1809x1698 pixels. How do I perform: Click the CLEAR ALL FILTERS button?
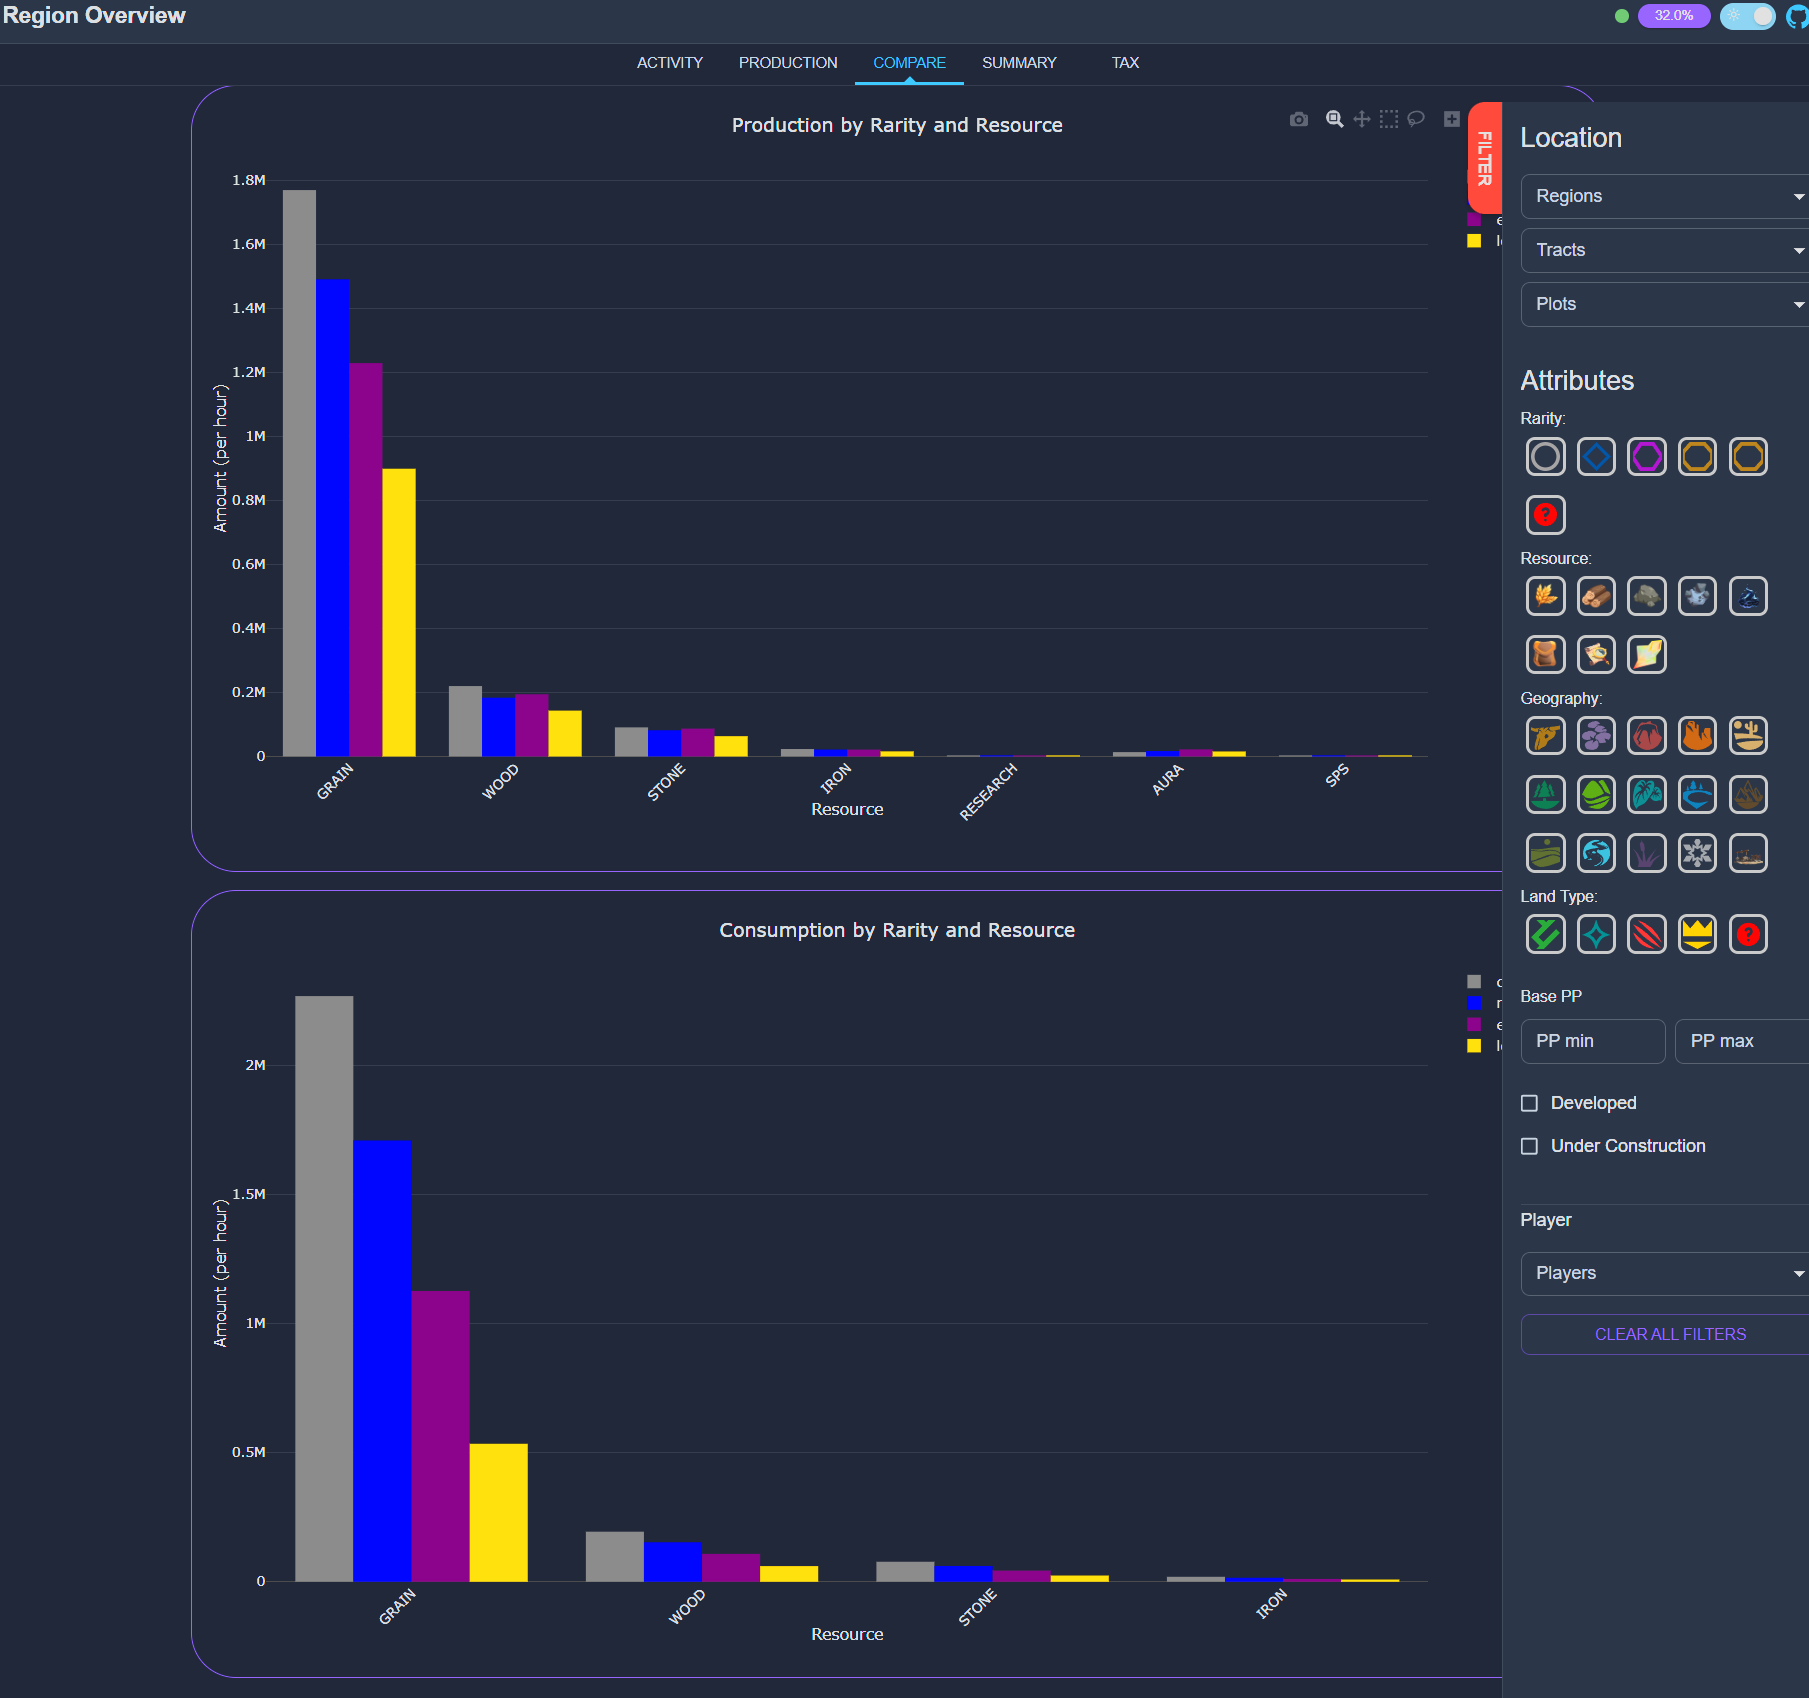[1669, 1334]
